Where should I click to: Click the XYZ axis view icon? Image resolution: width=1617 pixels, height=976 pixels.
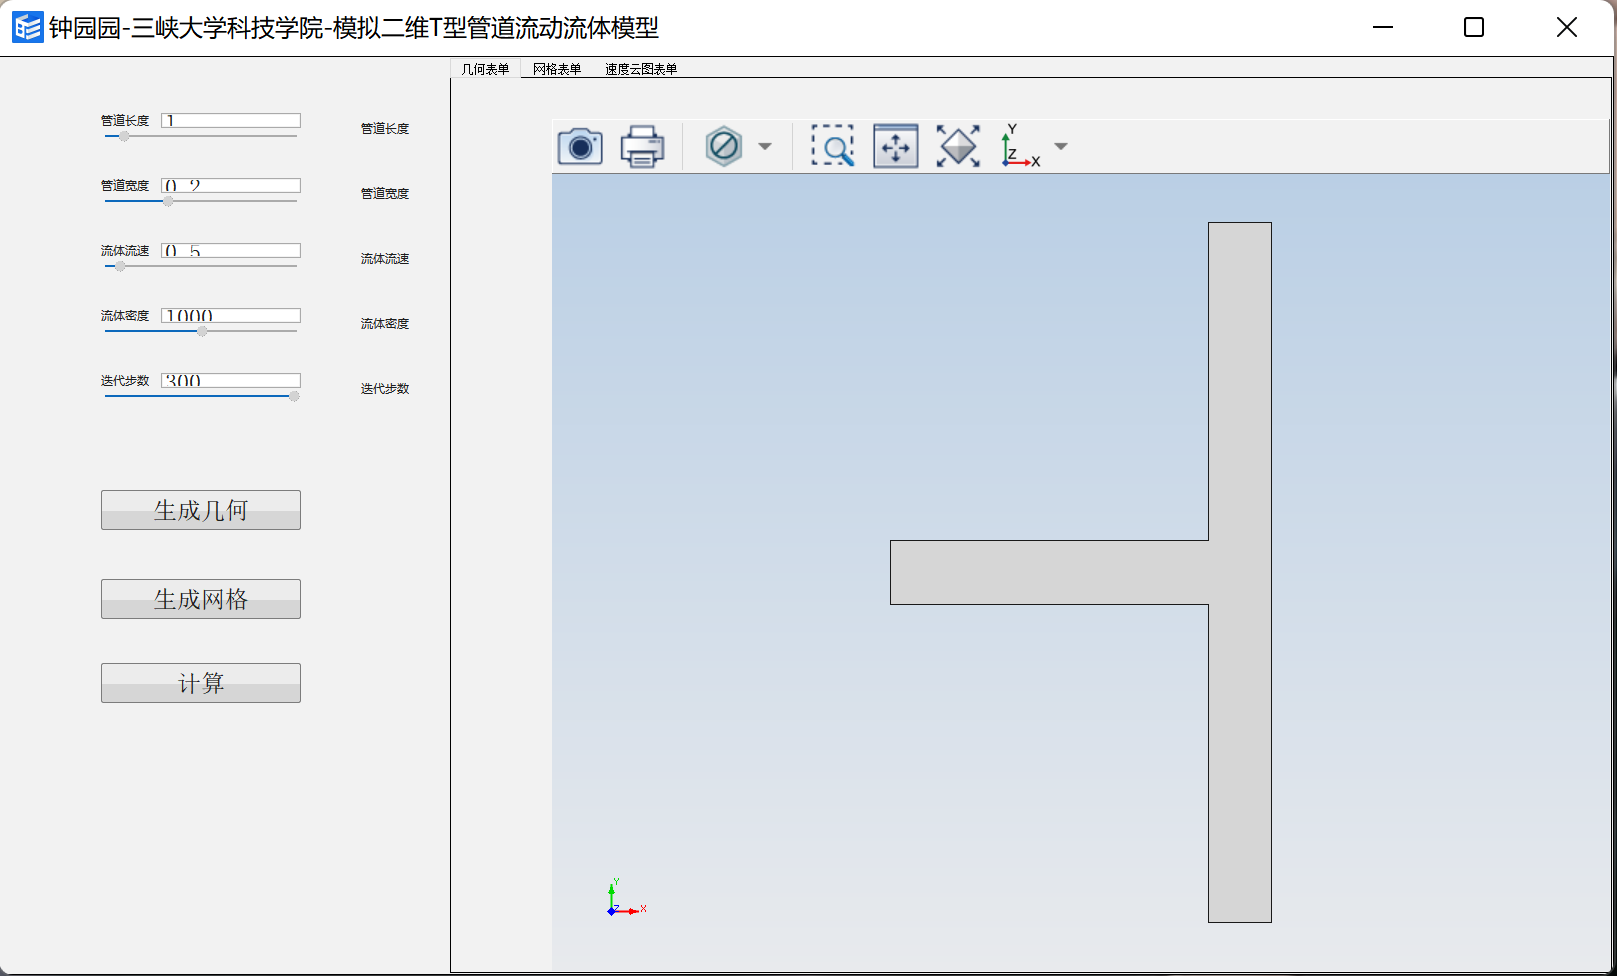coord(1020,146)
